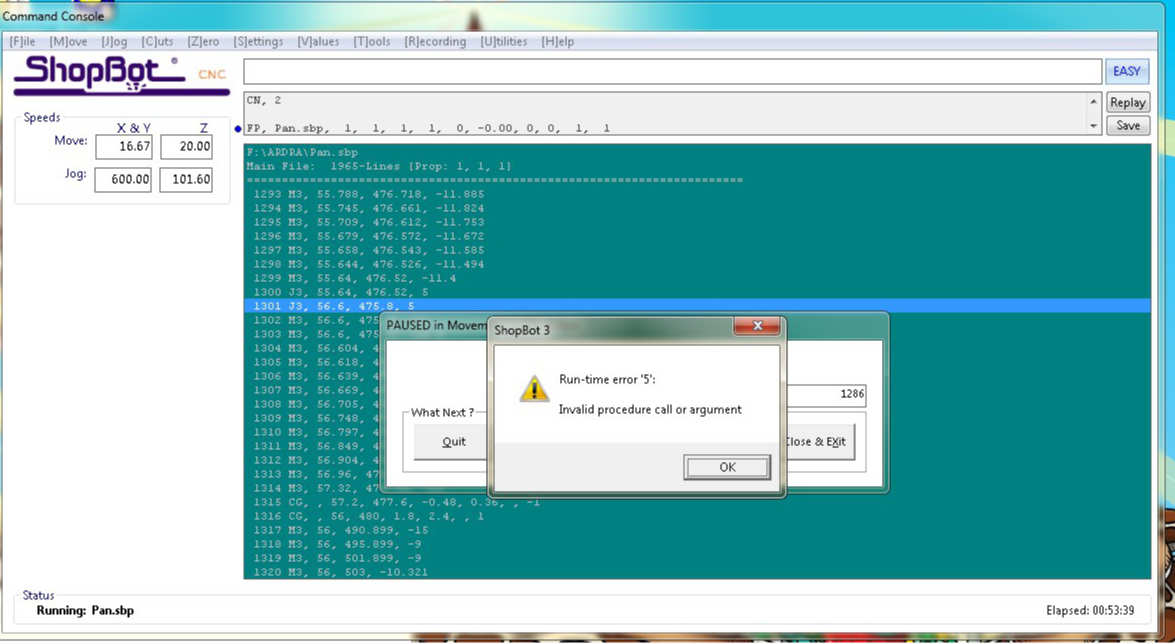
Task: Click OK in the run-time error dialog
Action: click(x=727, y=467)
